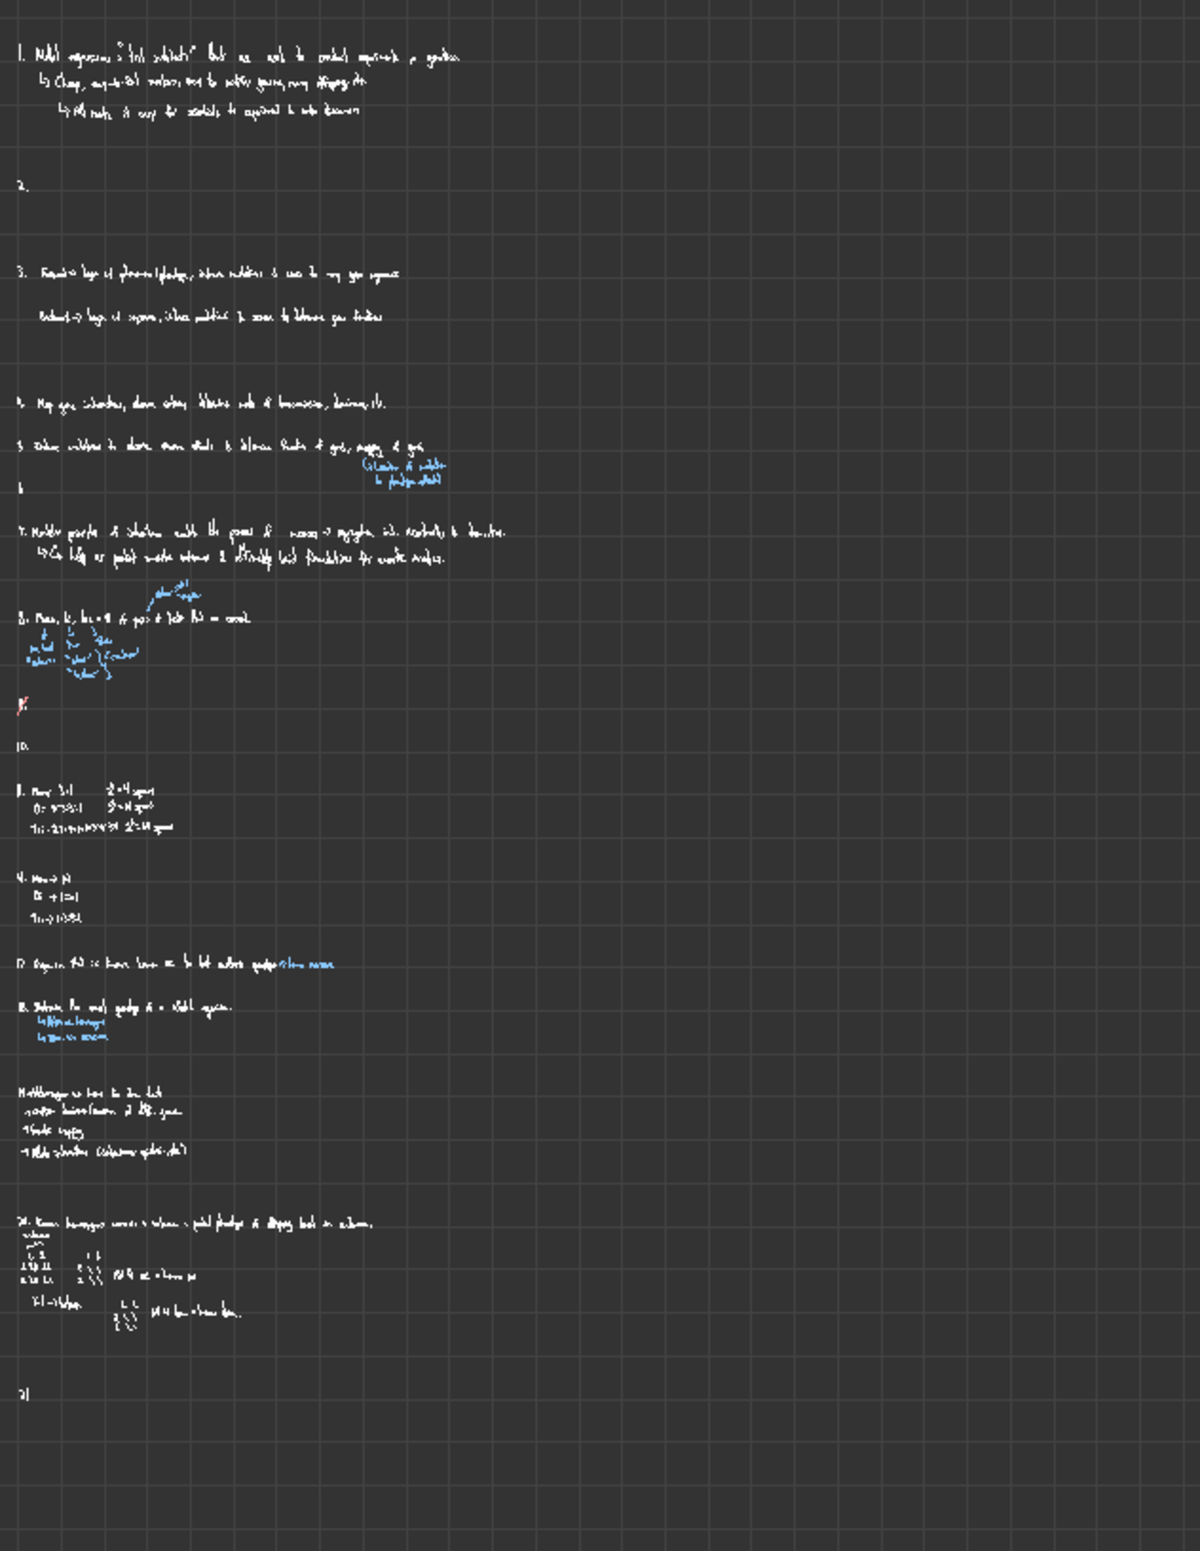Image resolution: width=1200 pixels, height=1551 pixels.
Task: Select the item 10 number label
Action: coord(22,744)
